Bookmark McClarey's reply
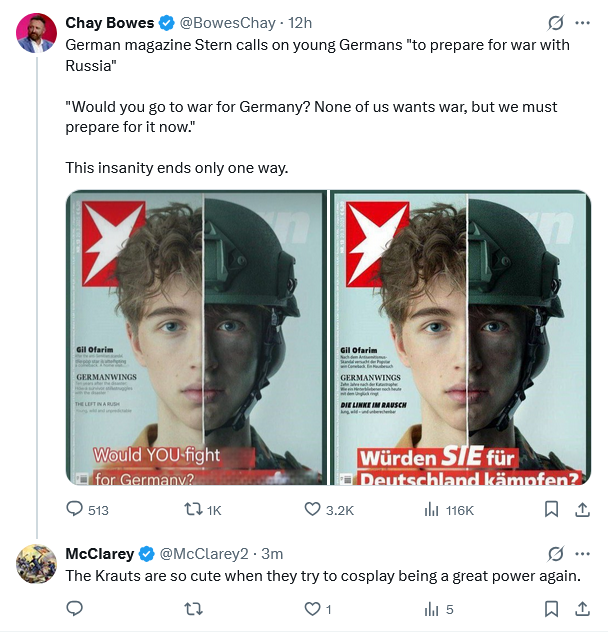This screenshot has height=637, width=609. pos(551,608)
